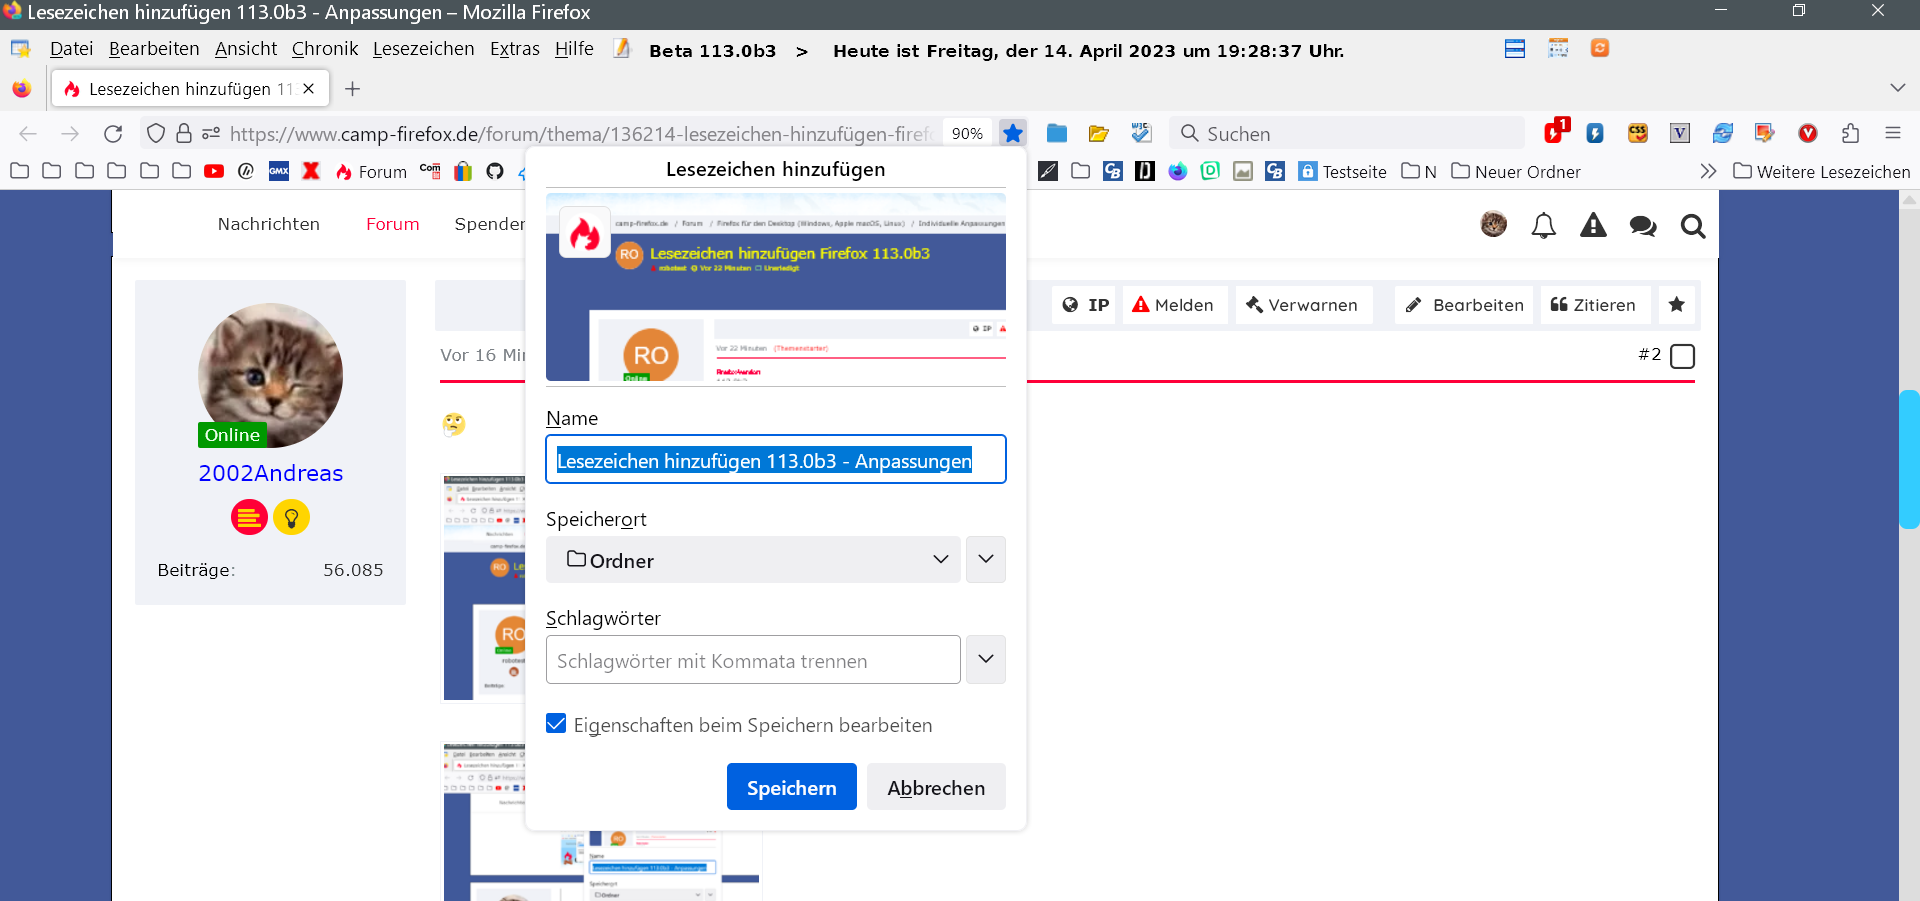
Task: Click the CSS extension icon in toolbar
Action: (x=1638, y=133)
